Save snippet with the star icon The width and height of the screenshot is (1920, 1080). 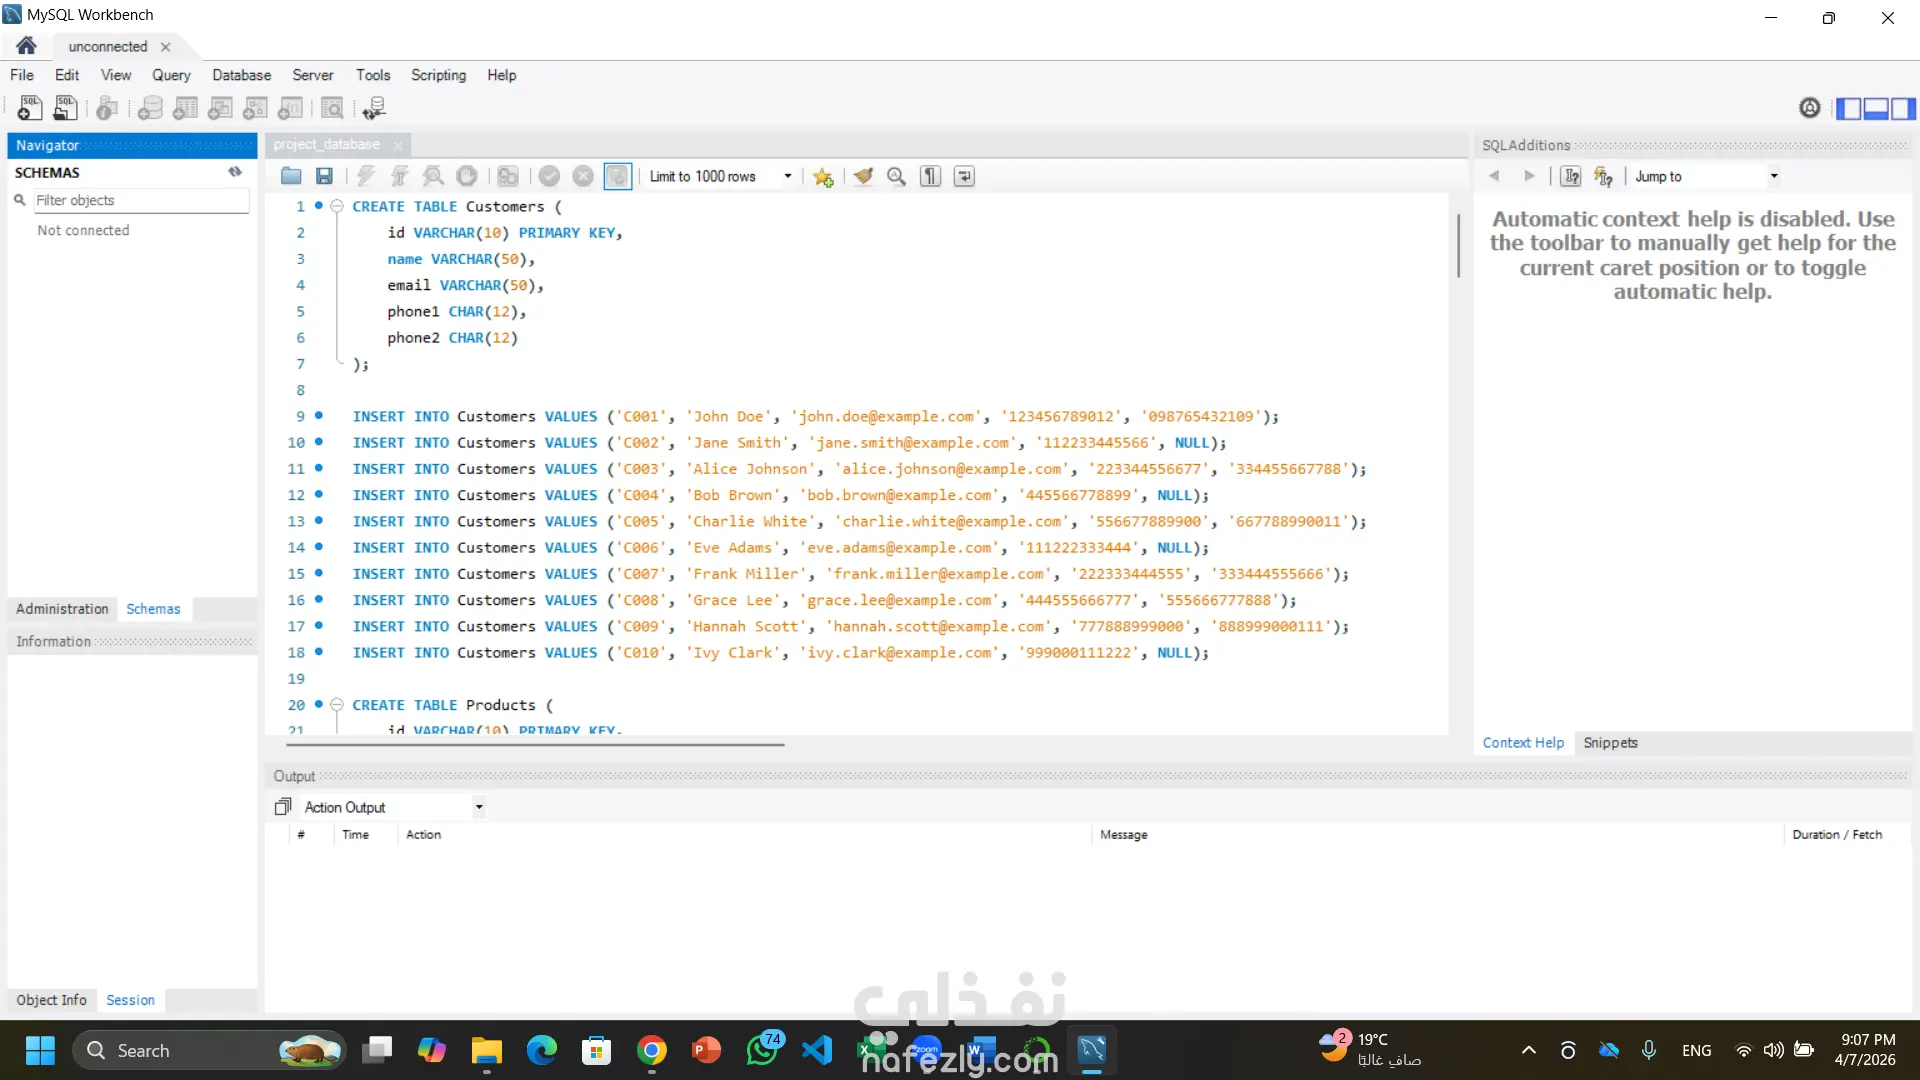click(823, 176)
